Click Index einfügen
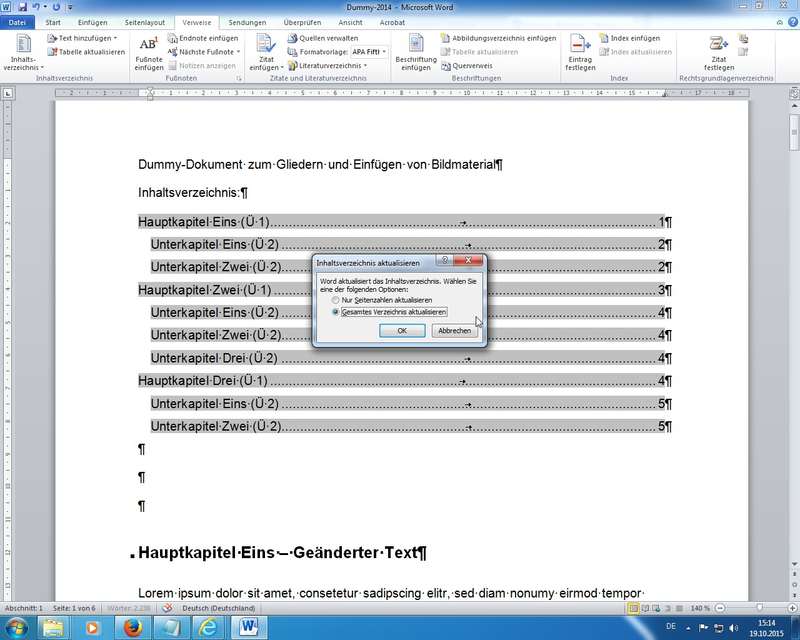 coord(630,38)
